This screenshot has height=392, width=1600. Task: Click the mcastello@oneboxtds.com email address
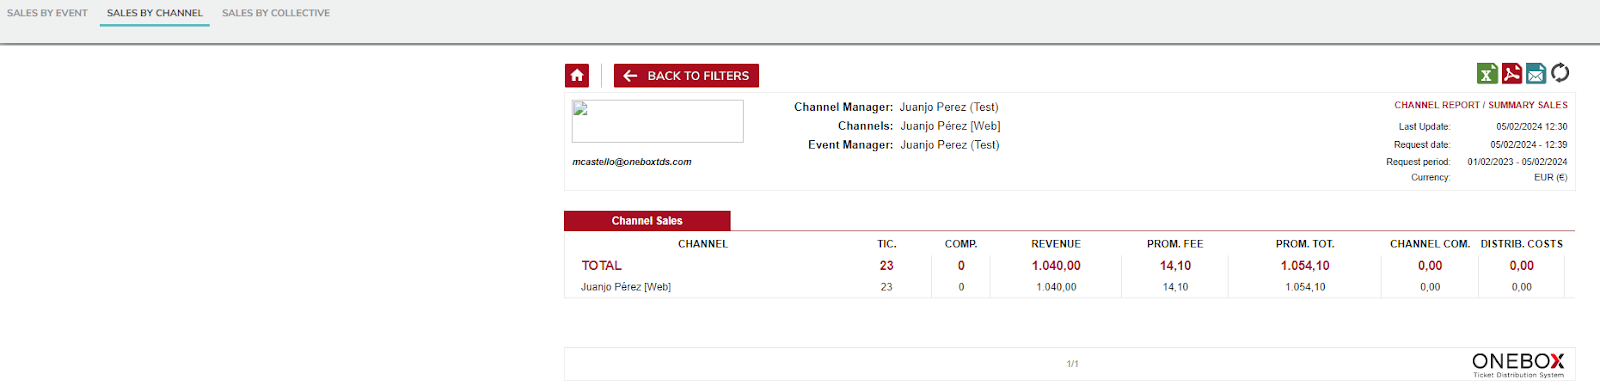pos(632,162)
